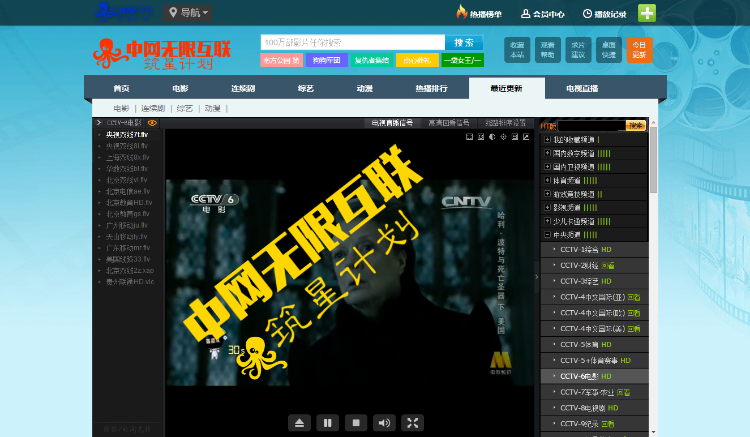Open the 导航 navigation dropdown
Viewport: 750px width, 437px height.
pos(188,13)
